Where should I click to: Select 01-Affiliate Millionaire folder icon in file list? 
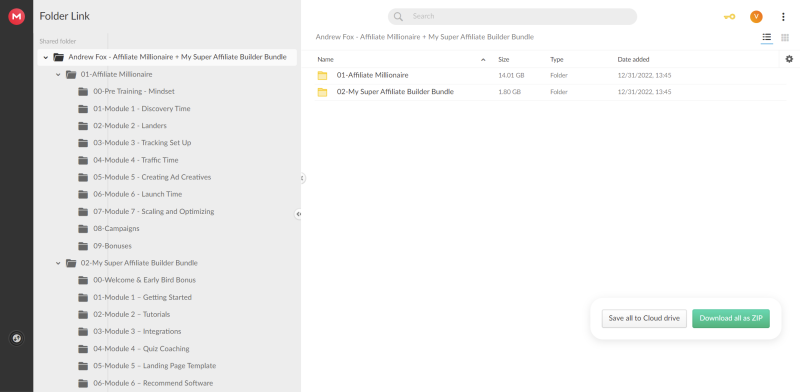(322, 76)
